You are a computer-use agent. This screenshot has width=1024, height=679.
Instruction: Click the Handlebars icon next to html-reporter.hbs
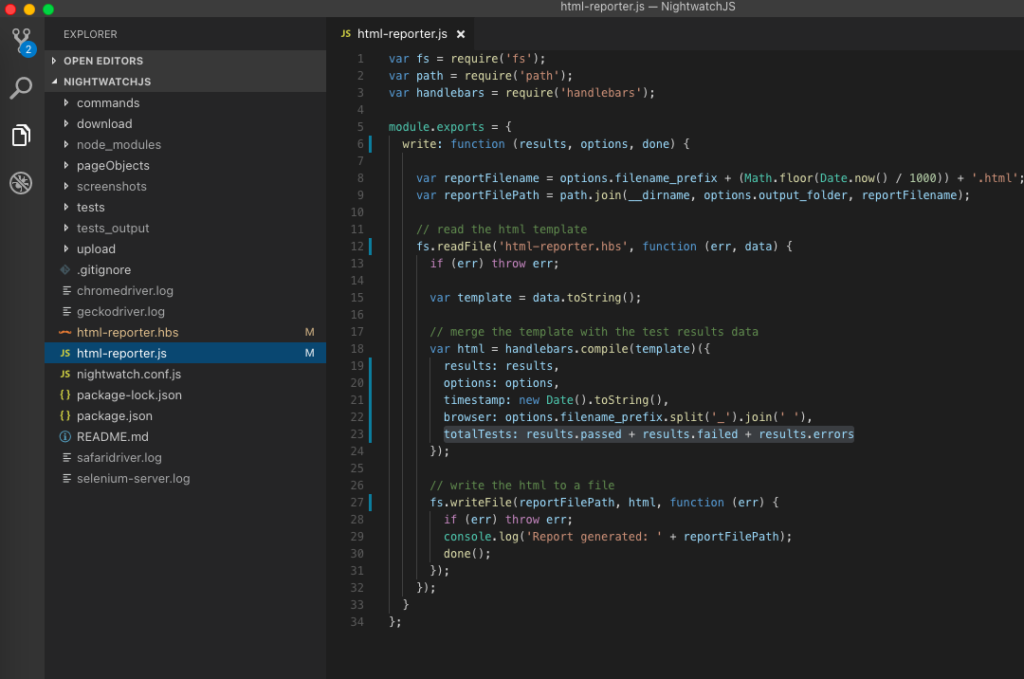tap(64, 332)
